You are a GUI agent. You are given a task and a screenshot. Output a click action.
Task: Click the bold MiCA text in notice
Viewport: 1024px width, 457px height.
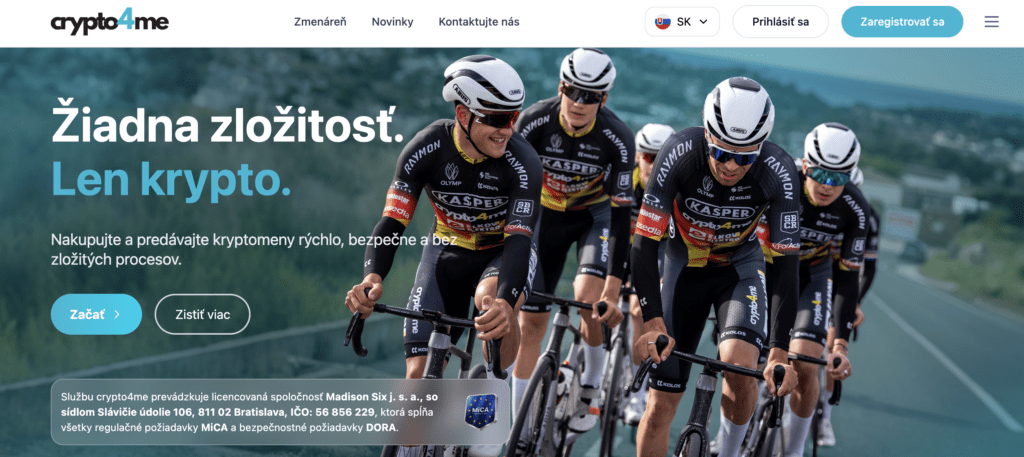click(215, 427)
